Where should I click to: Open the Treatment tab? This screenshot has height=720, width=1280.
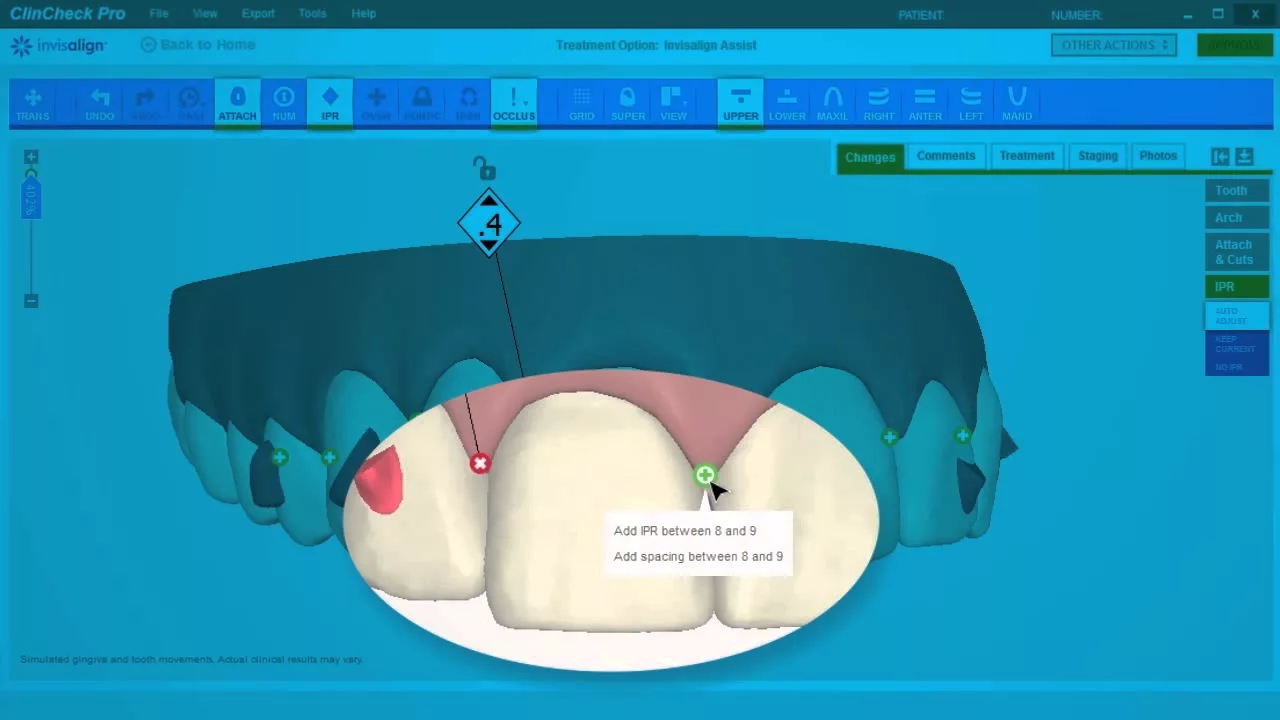1027,156
